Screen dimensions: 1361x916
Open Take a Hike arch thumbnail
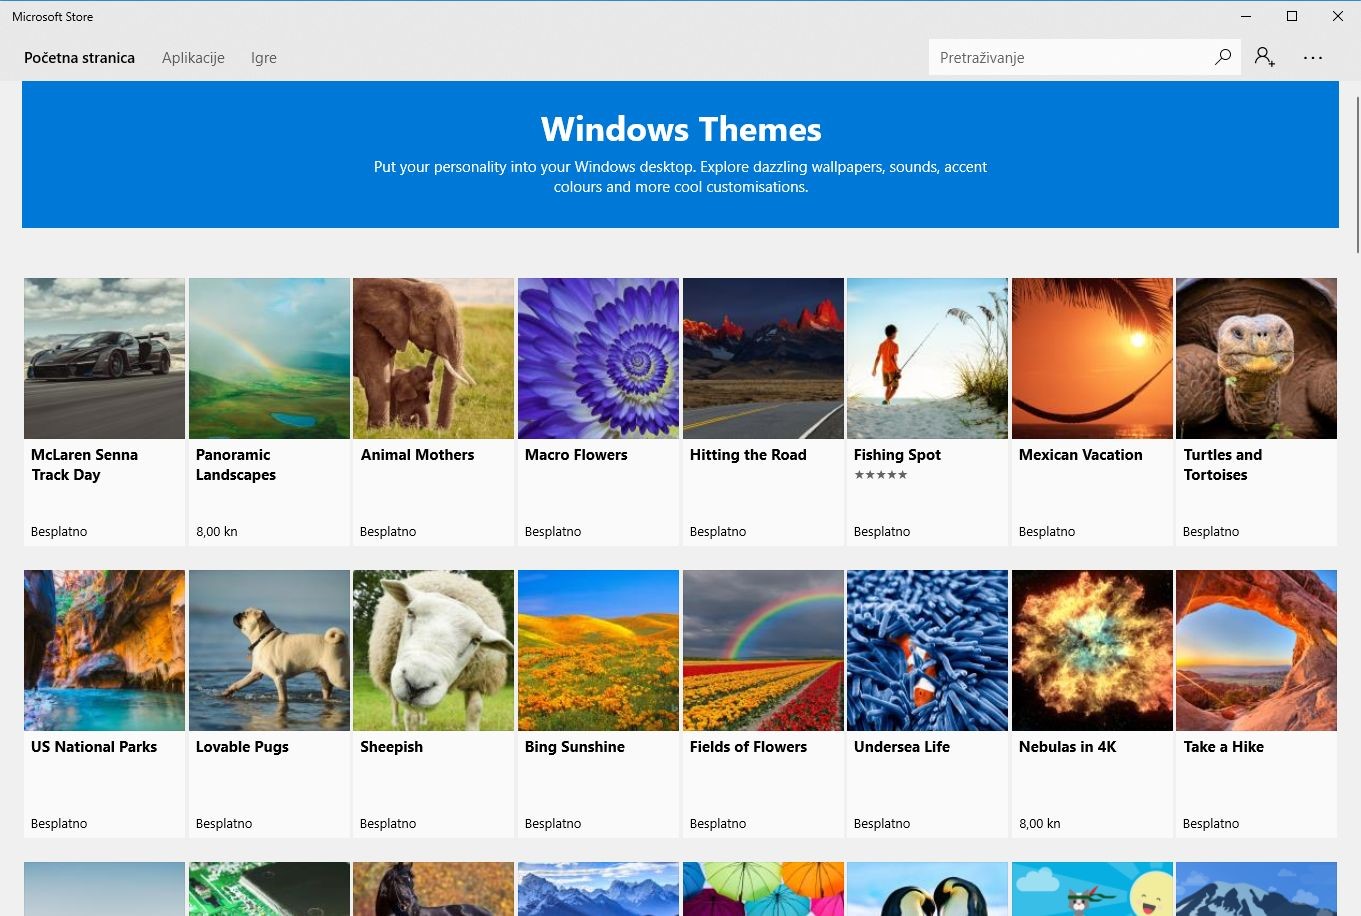coord(1256,650)
